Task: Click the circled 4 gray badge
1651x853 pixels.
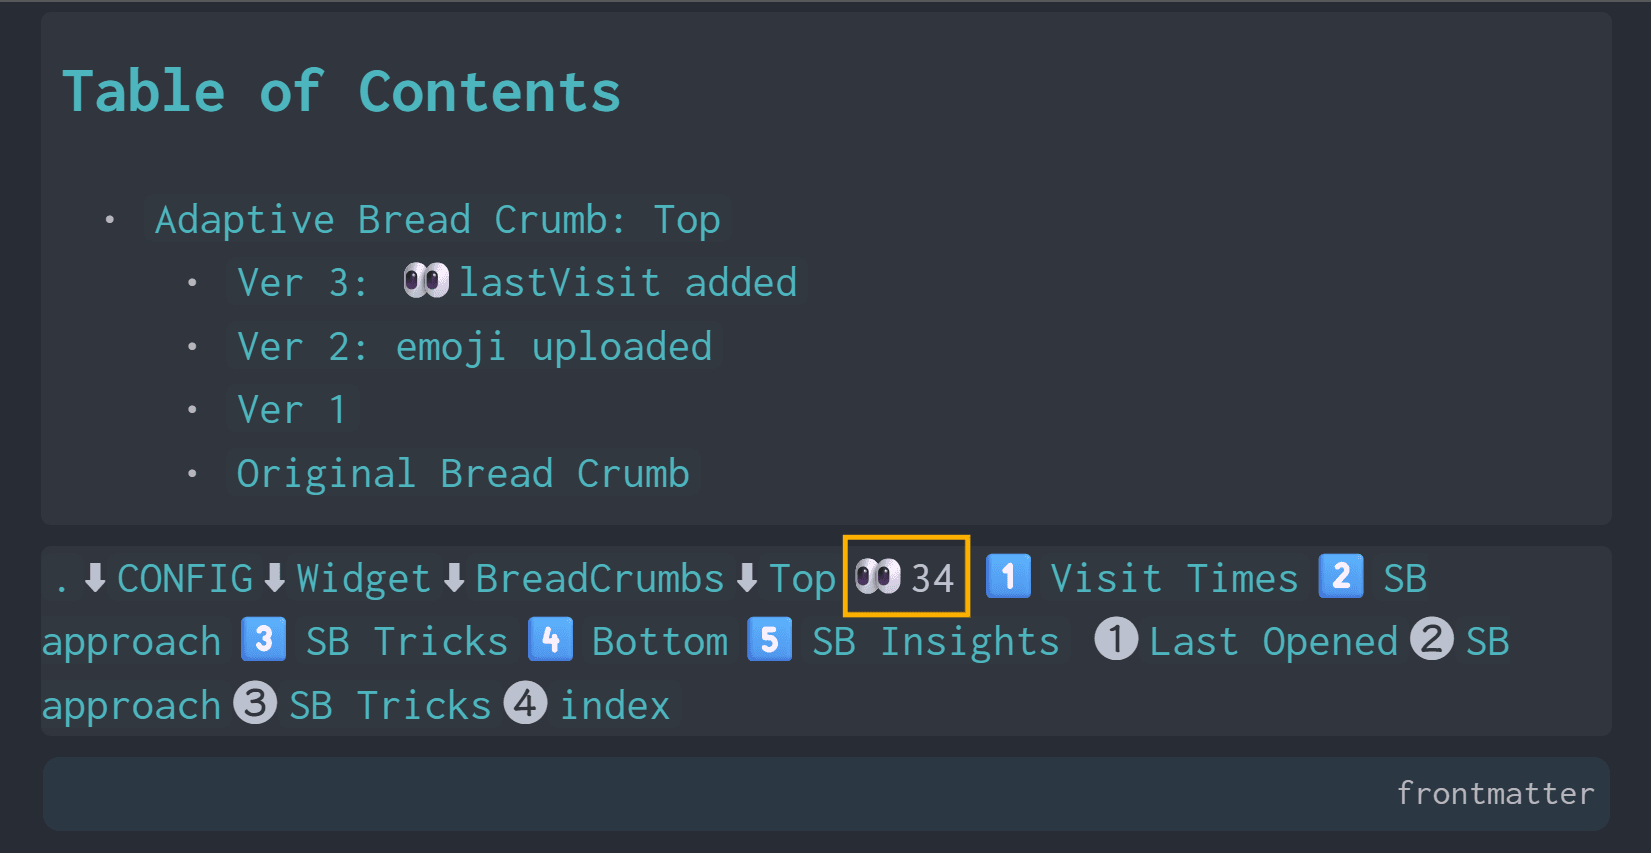Action: coord(525,704)
